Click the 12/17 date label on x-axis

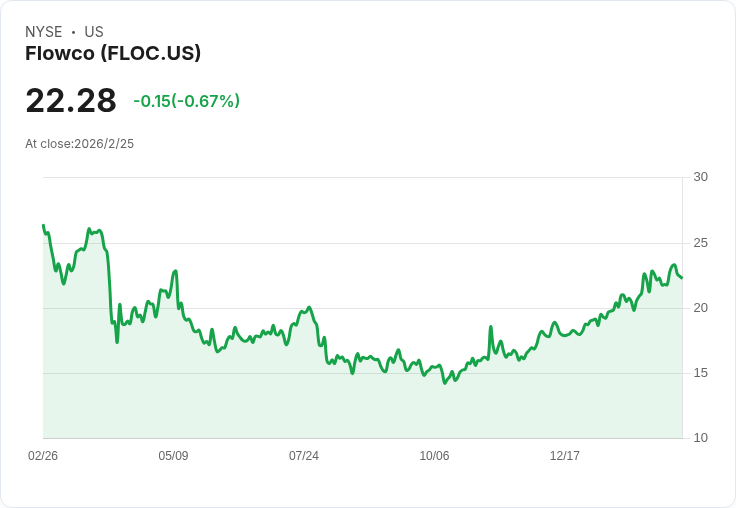pyautogui.click(x=565, y=455)
